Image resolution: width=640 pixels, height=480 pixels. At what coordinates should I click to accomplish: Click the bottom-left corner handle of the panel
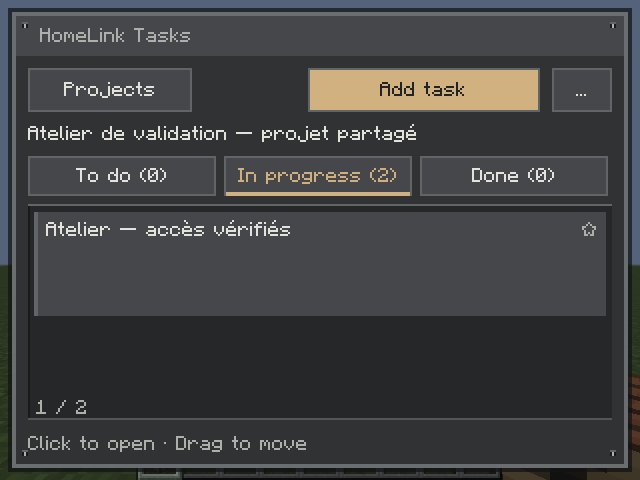coord(25,453)
